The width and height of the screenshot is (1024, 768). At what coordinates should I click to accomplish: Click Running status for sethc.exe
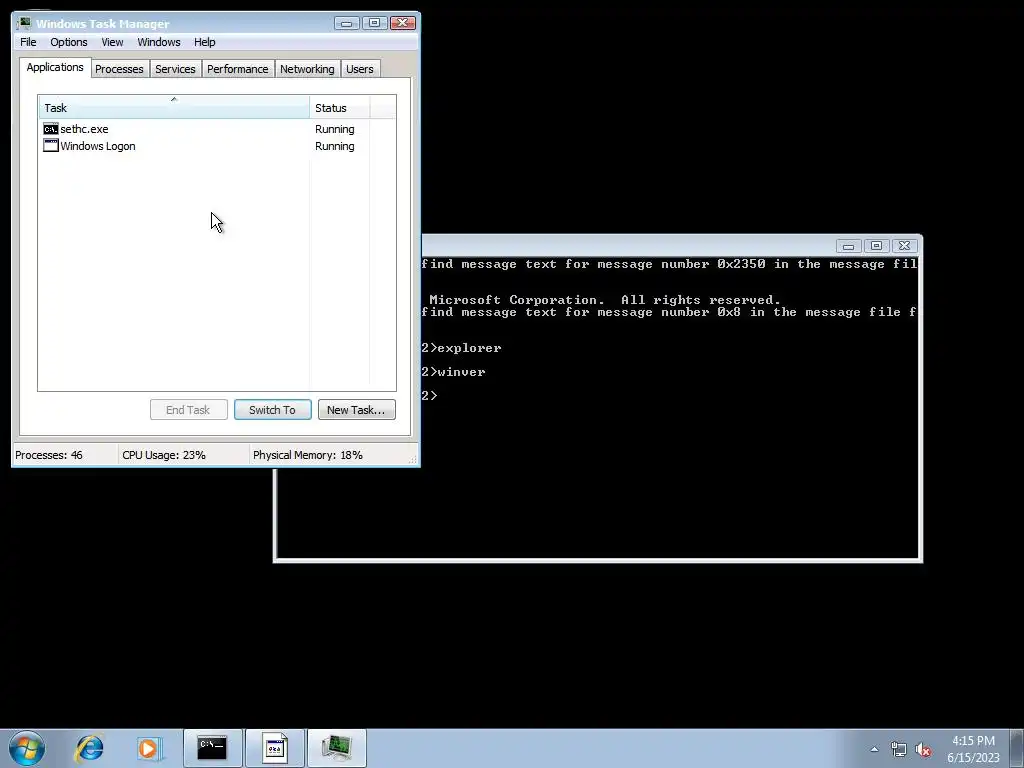pyautogui.click(x=334, y=129)
